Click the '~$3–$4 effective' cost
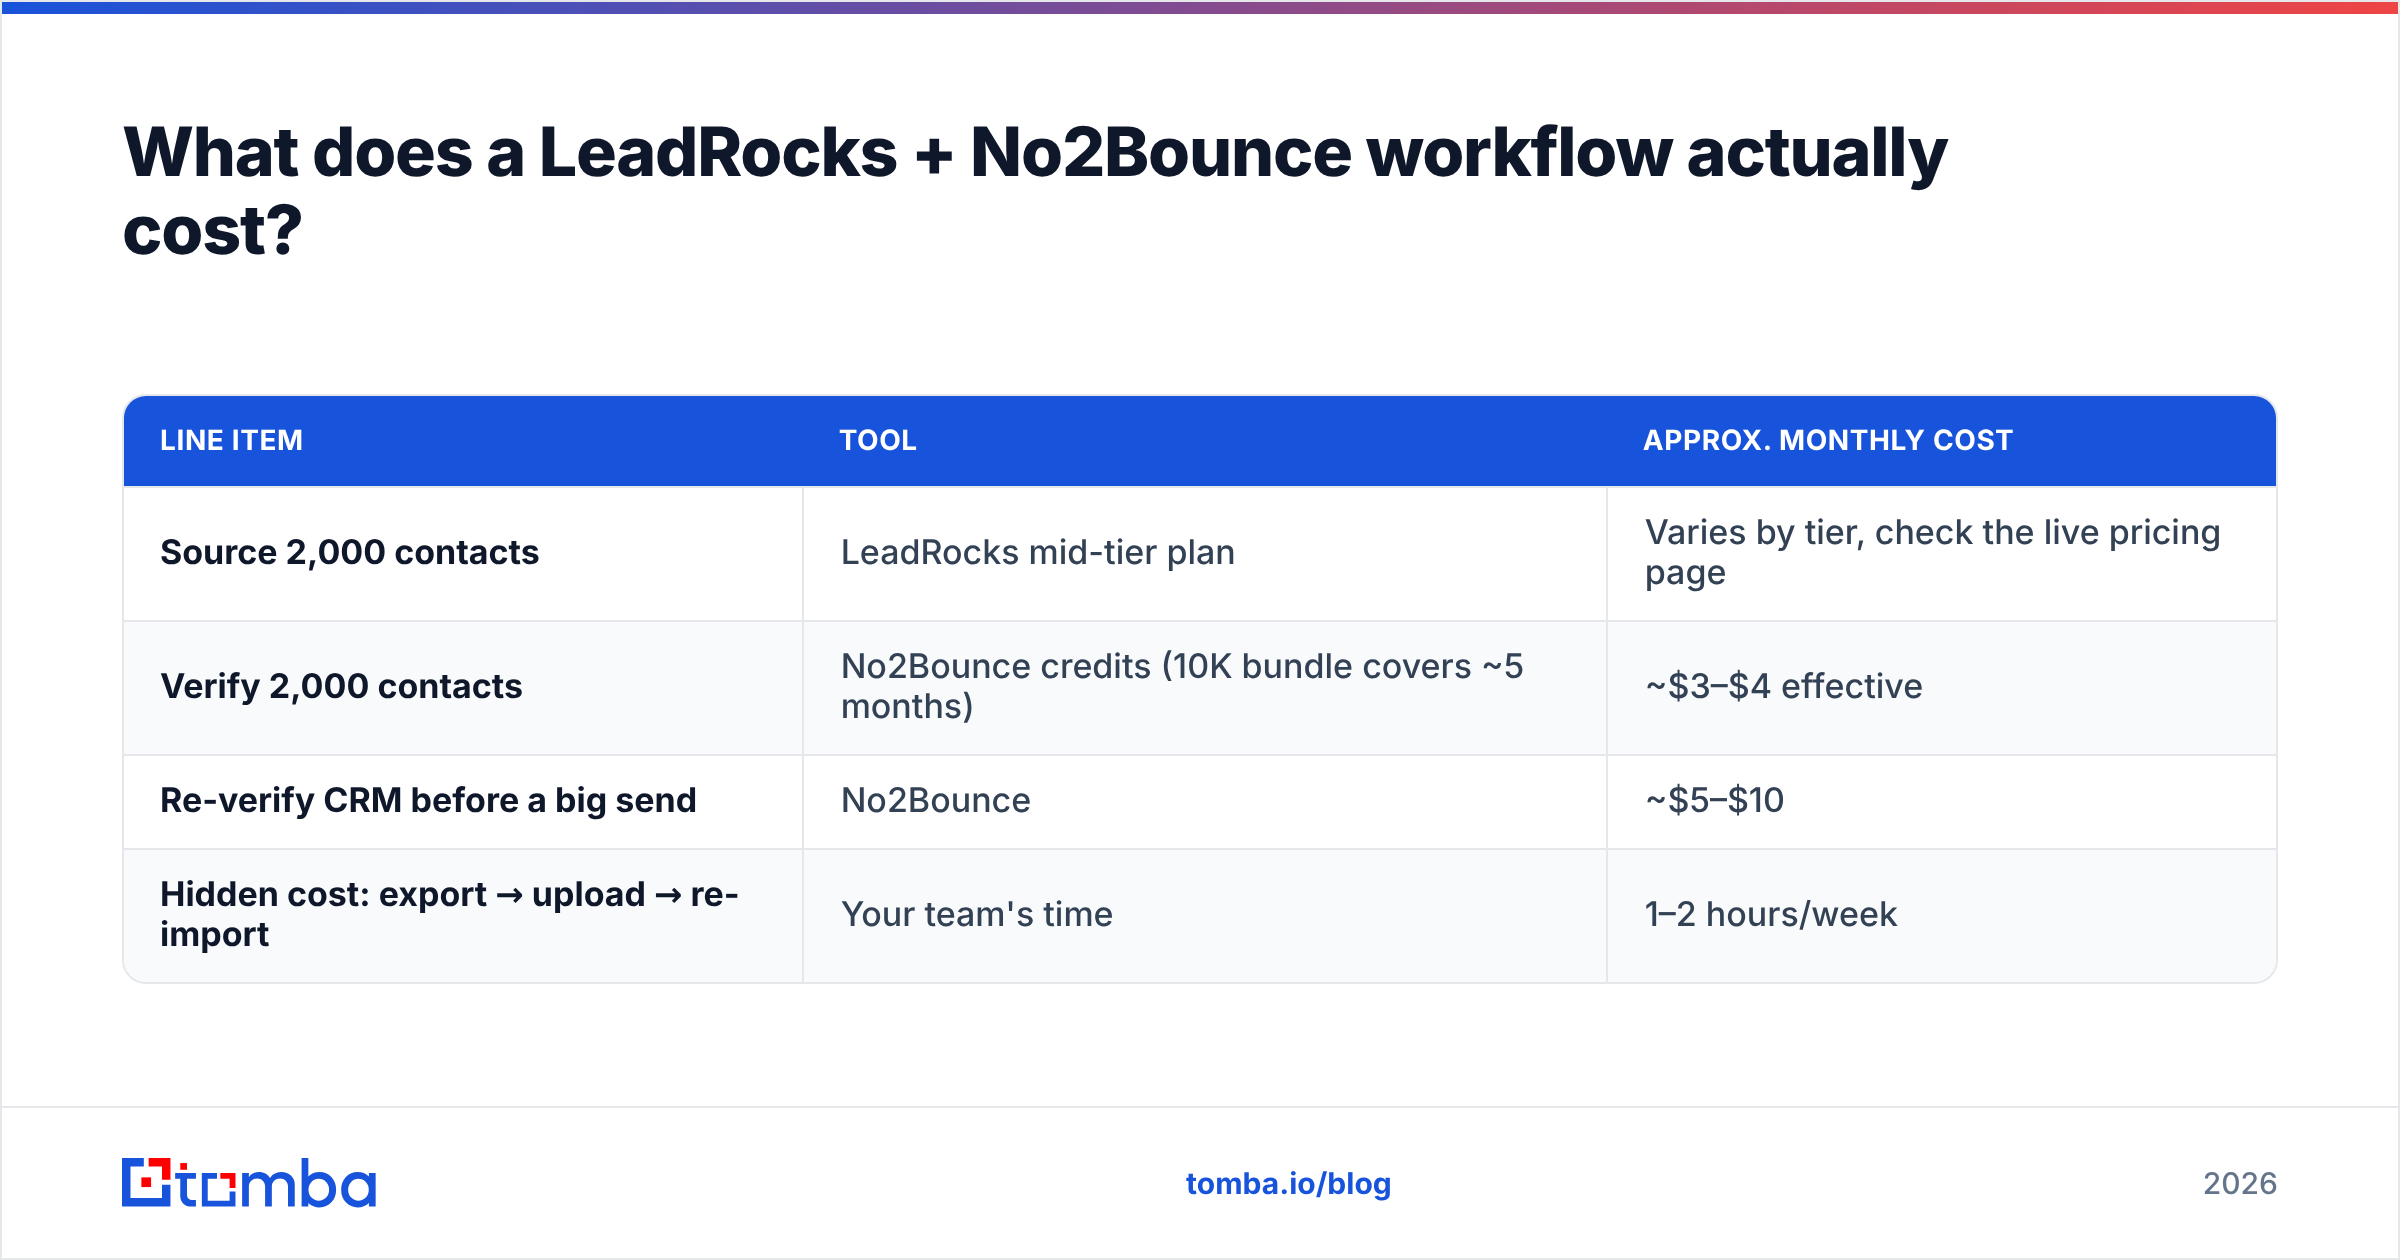 1783,686
